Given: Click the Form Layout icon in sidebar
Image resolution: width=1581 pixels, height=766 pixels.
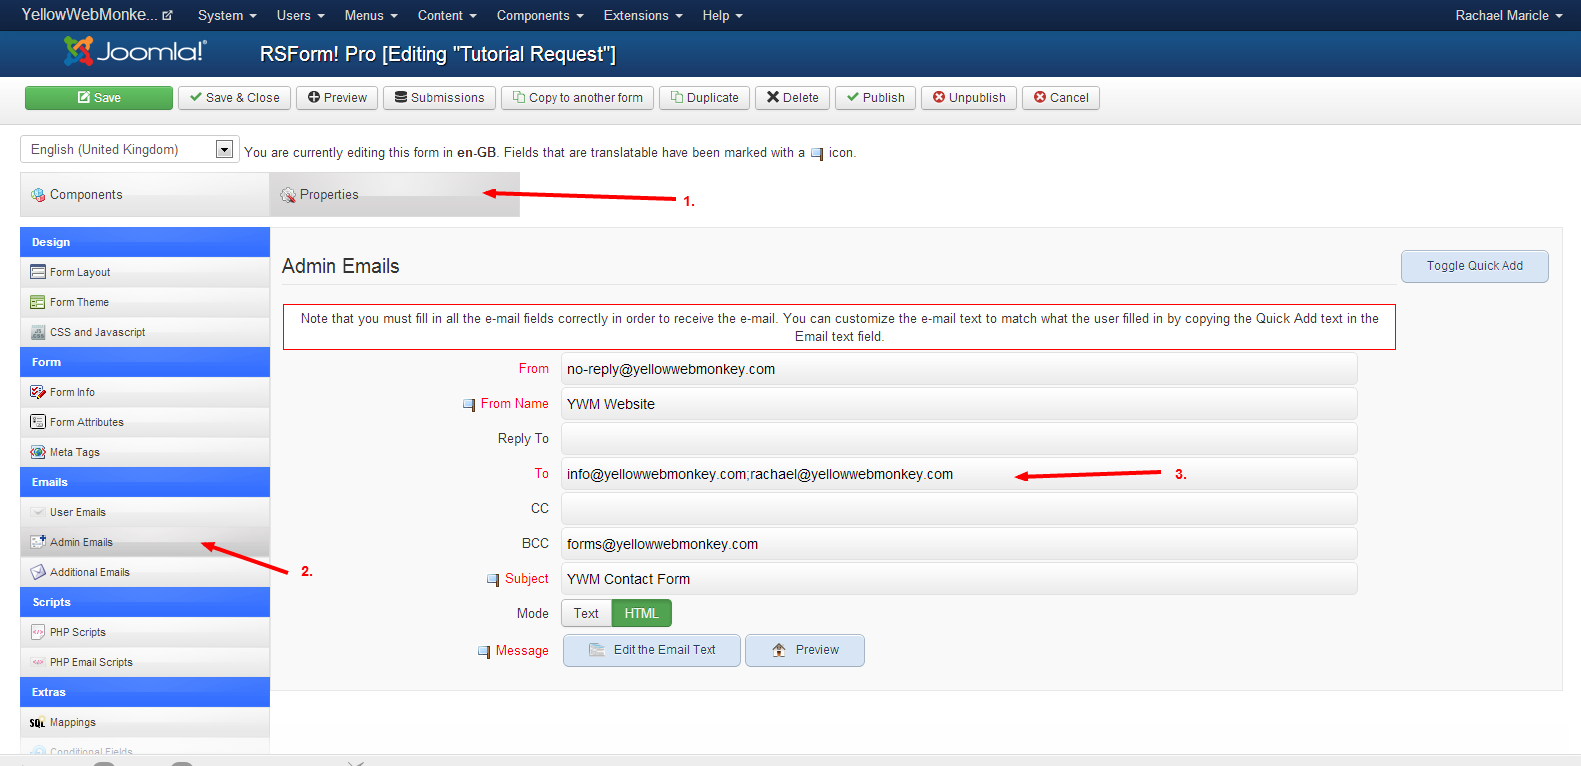Looking at the screenshot, I should (38, 272).
